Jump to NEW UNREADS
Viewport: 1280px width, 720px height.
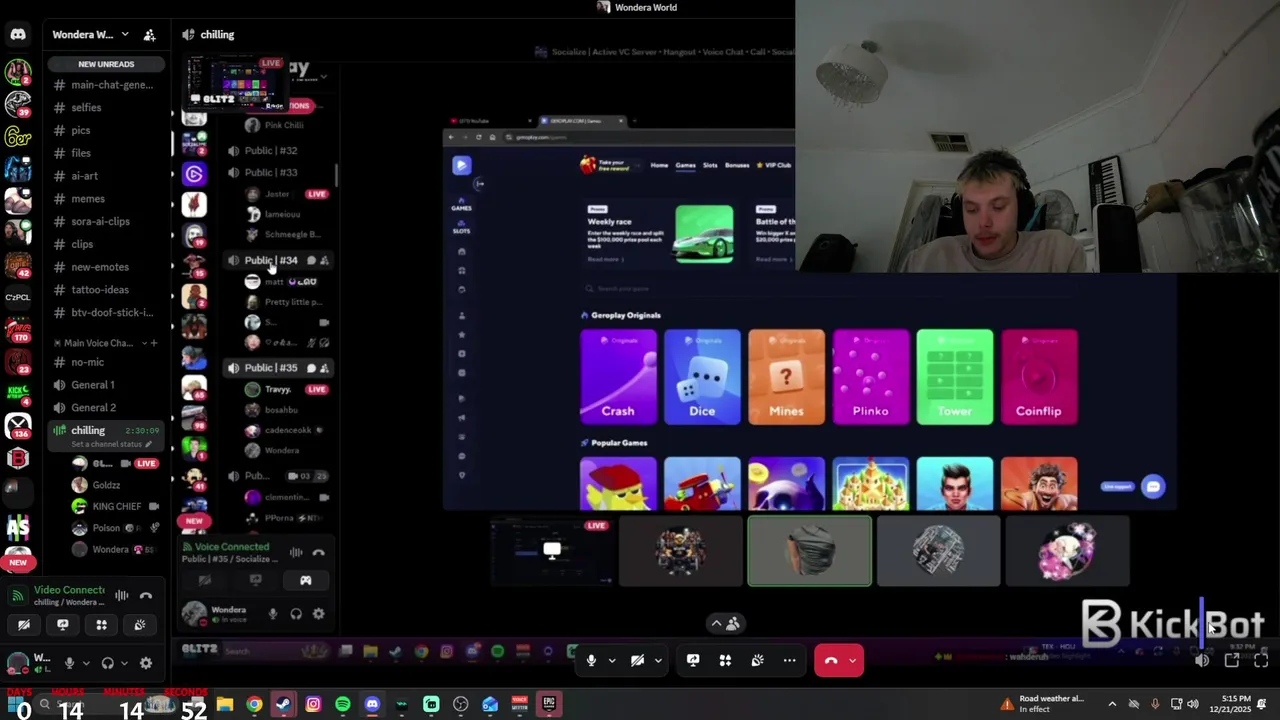pos(106,64)
